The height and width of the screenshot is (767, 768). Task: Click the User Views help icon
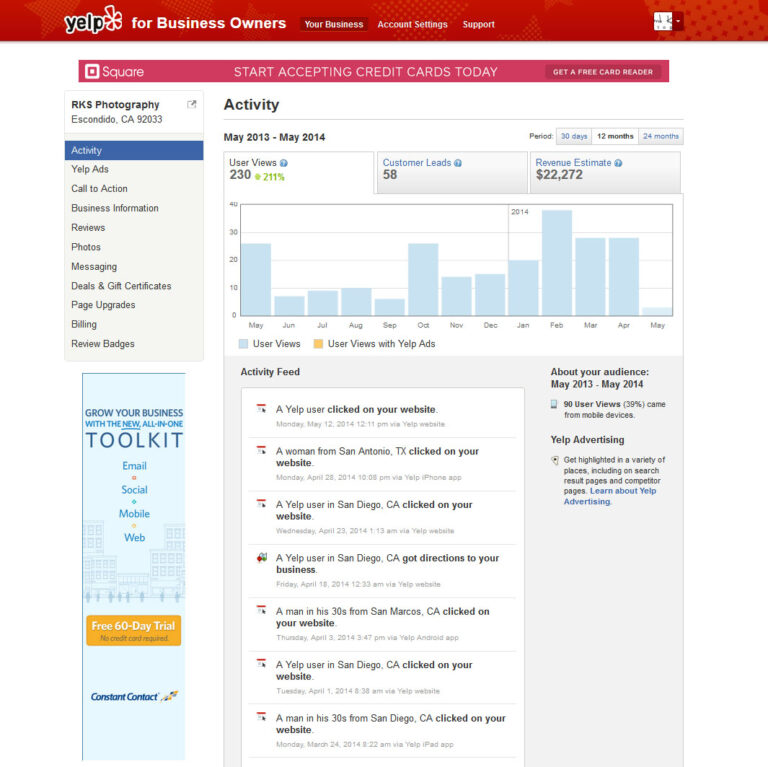284,162
